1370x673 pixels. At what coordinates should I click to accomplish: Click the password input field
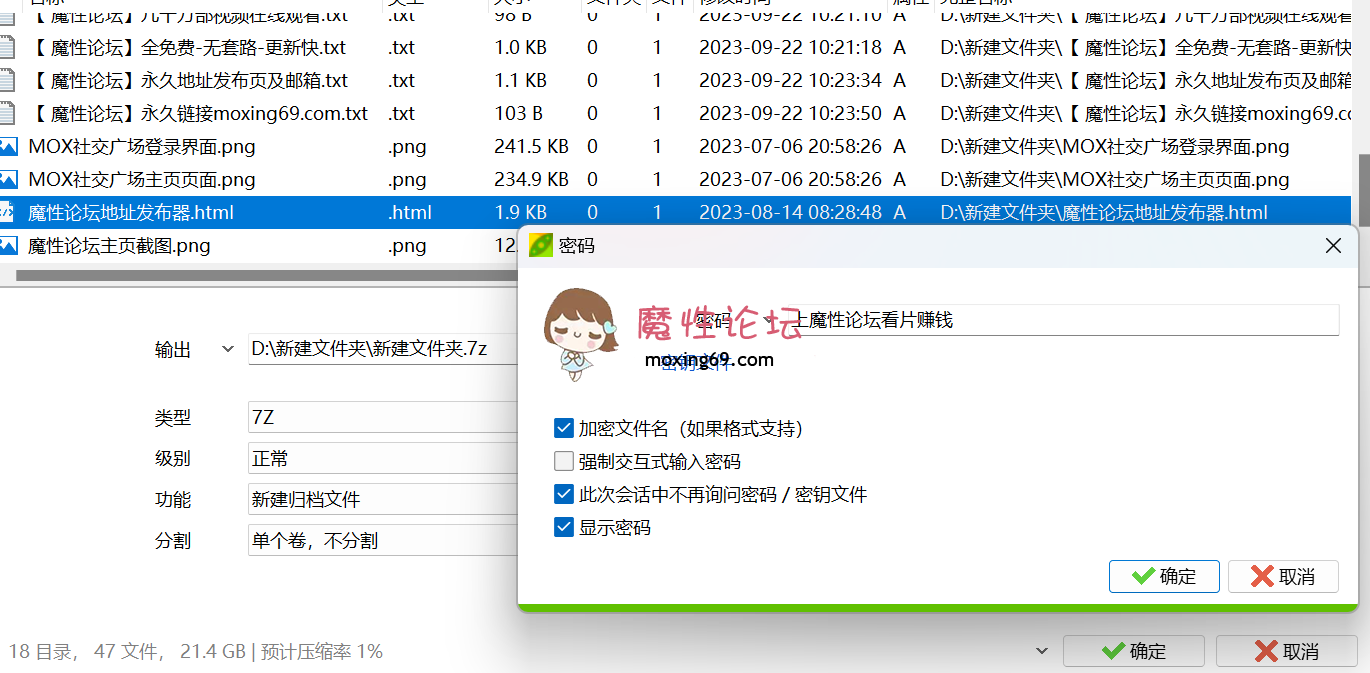point(1060,320)
